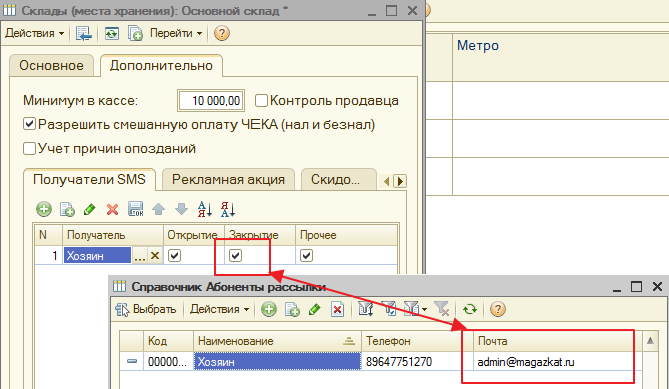The height and width of the screenshot is (389, 669).
Task: Switch to the Основное tab
Action: [x=51, y=66]
